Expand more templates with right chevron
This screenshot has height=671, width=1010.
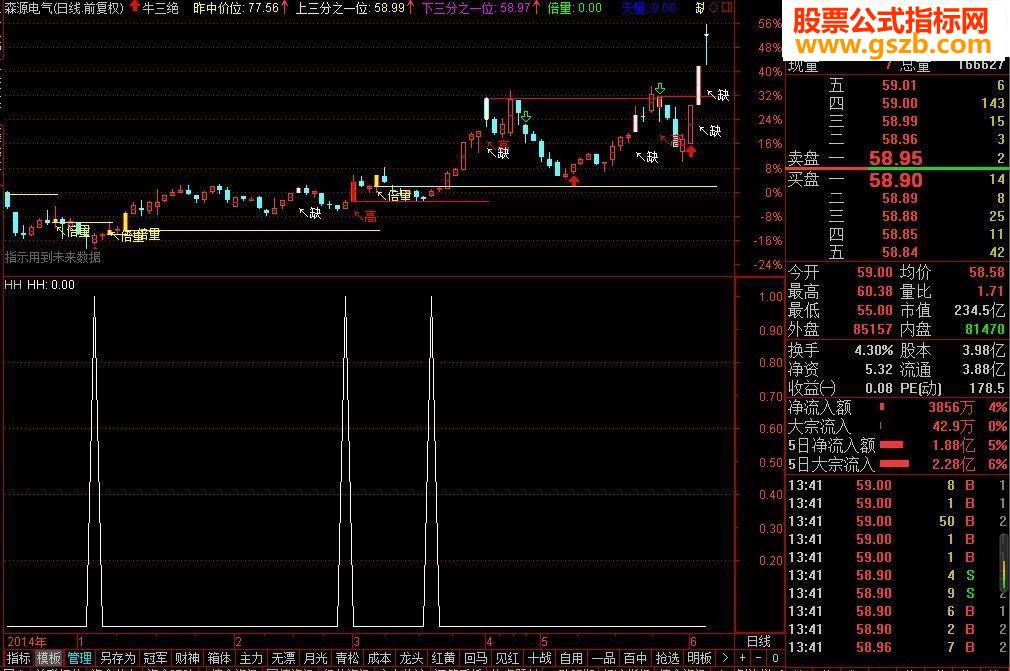click(x=725, y=658)
